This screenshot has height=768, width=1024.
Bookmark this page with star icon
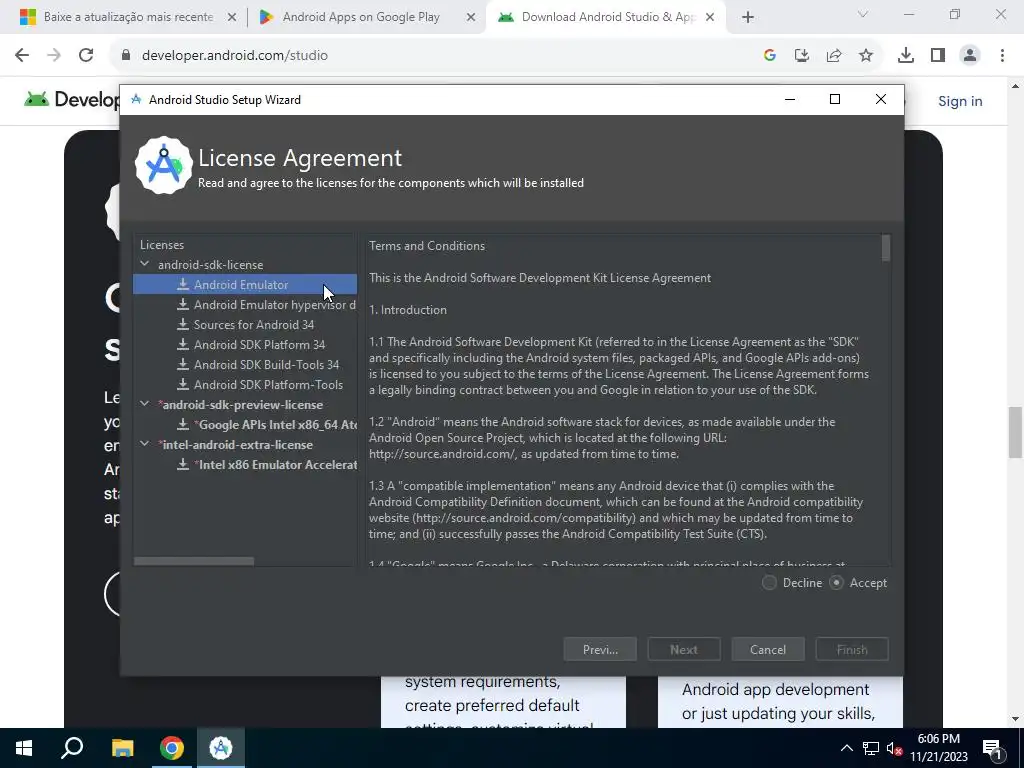tap(866, 56)
